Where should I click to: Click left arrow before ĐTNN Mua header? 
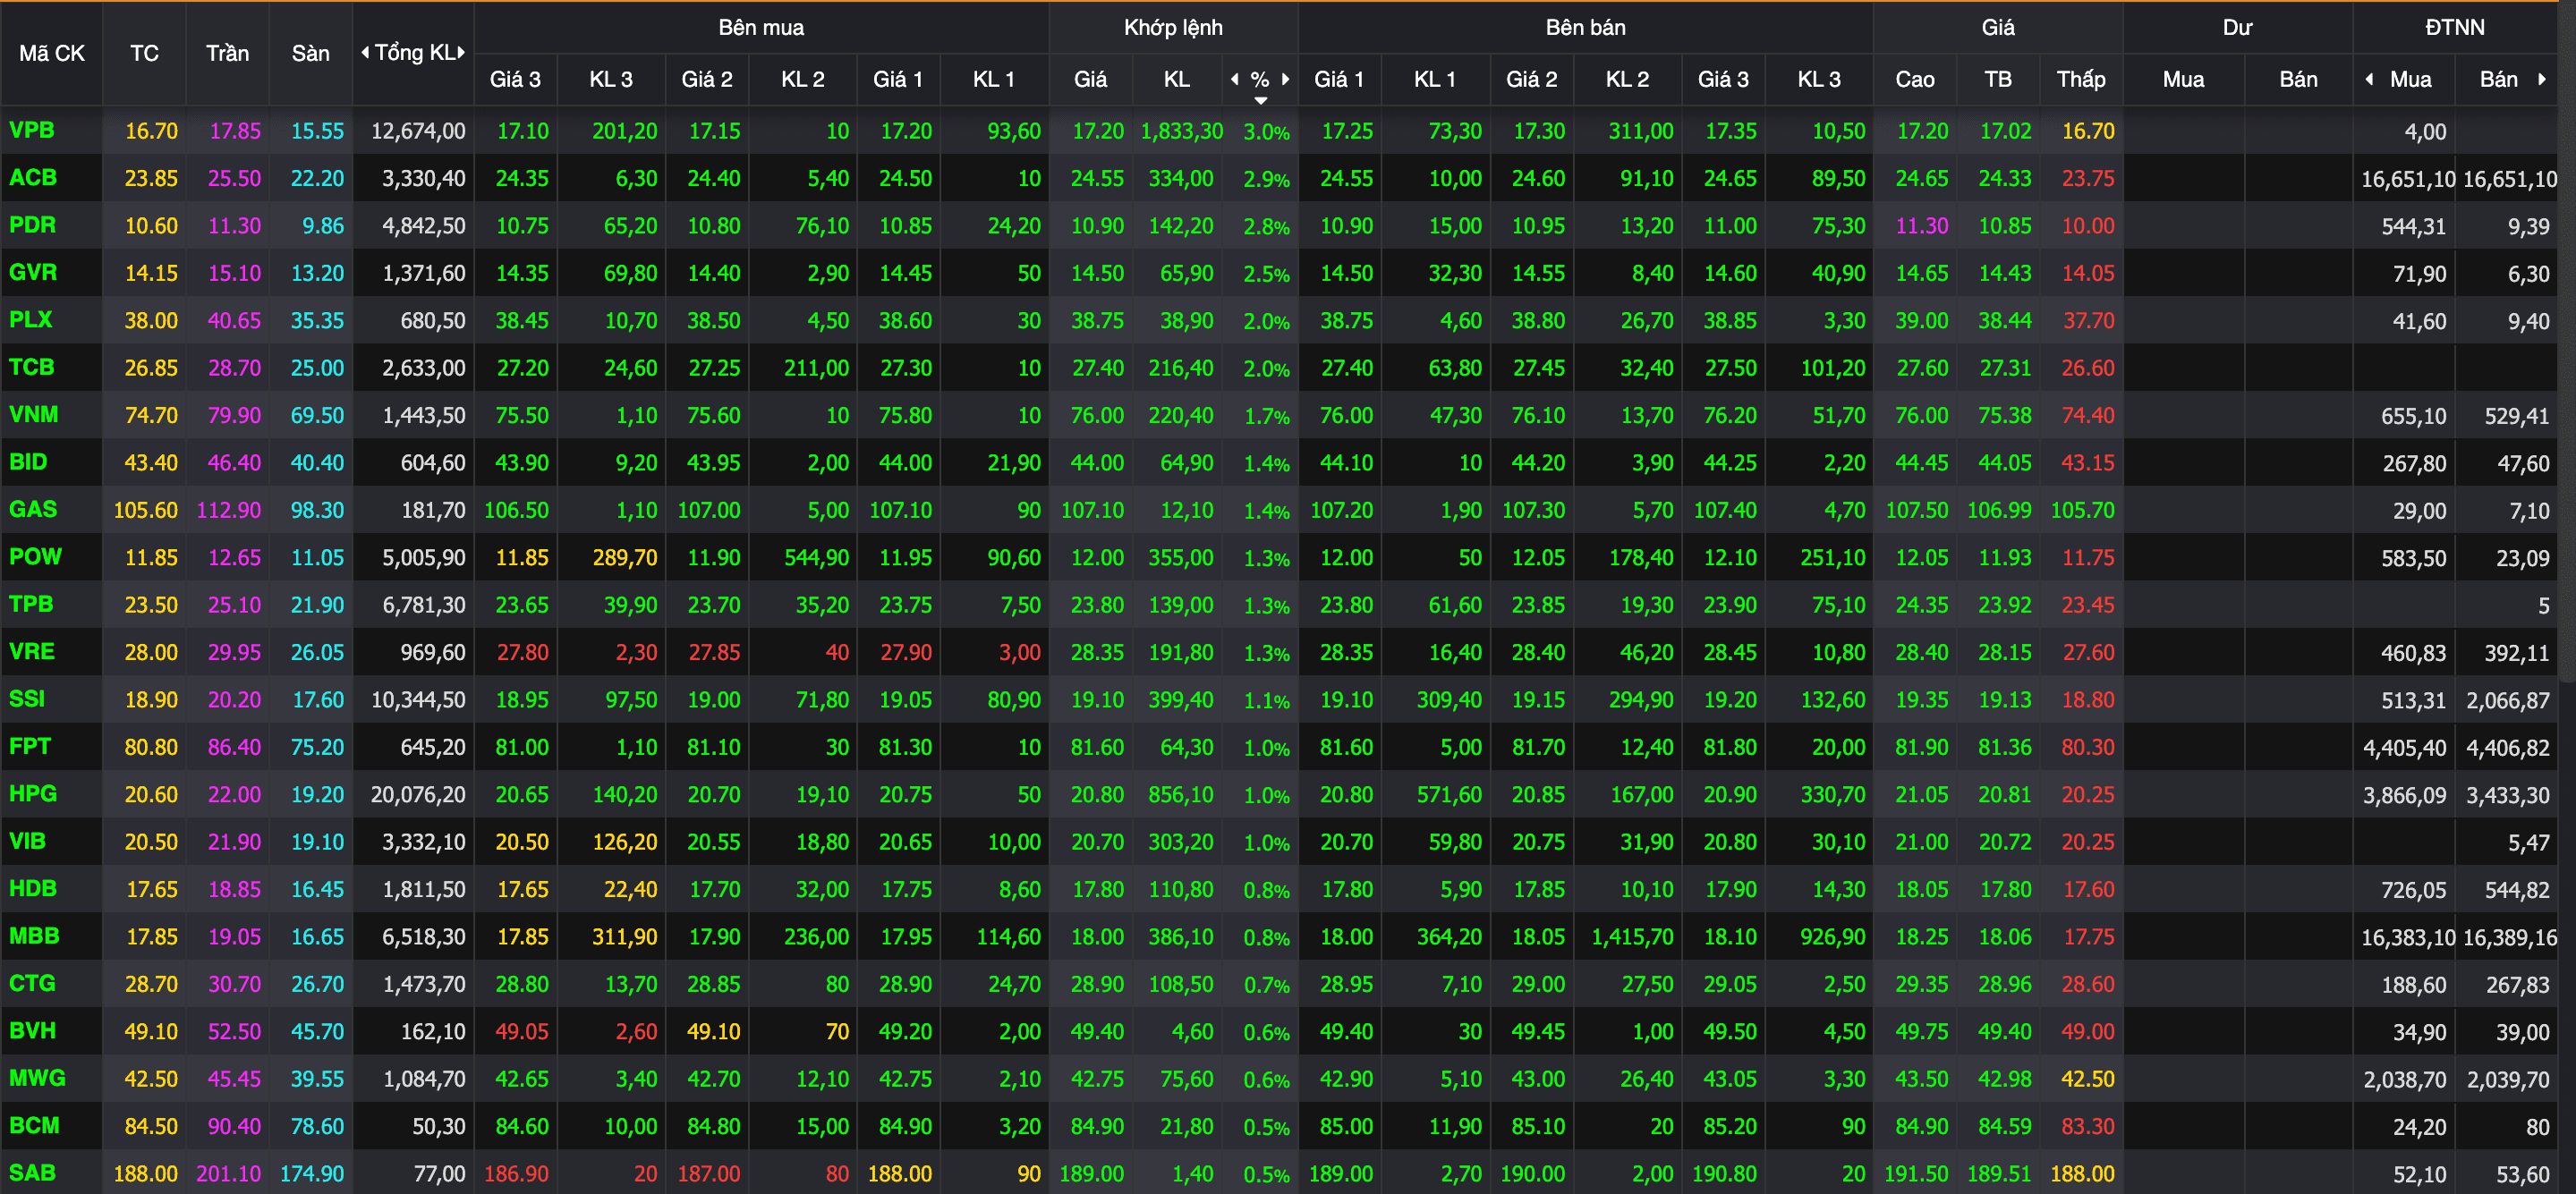pos(2369,79)
